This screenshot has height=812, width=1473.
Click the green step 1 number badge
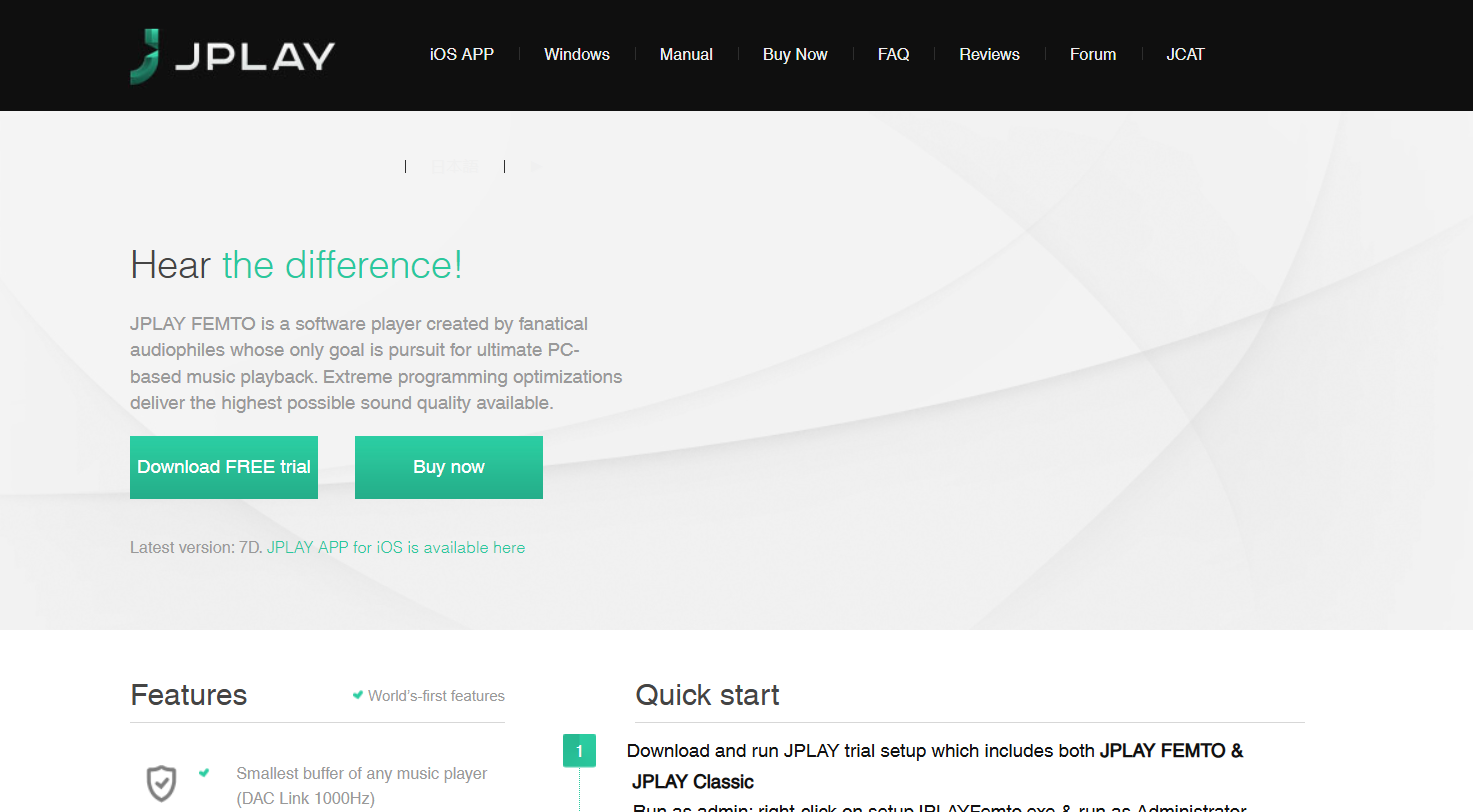pyautogui.click(x=579, y=751)
